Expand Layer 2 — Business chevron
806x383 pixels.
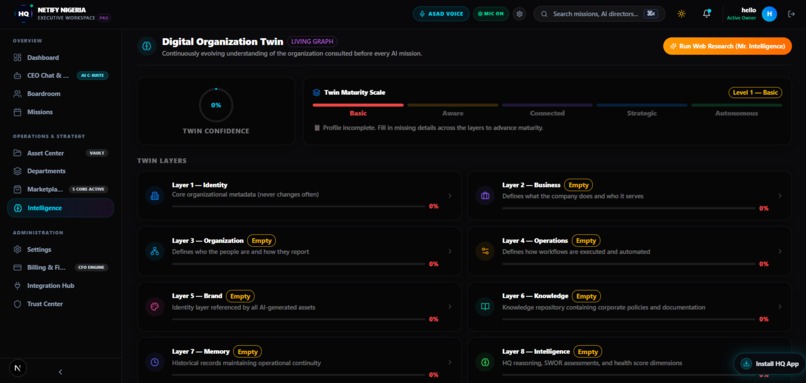coord(780,195)
